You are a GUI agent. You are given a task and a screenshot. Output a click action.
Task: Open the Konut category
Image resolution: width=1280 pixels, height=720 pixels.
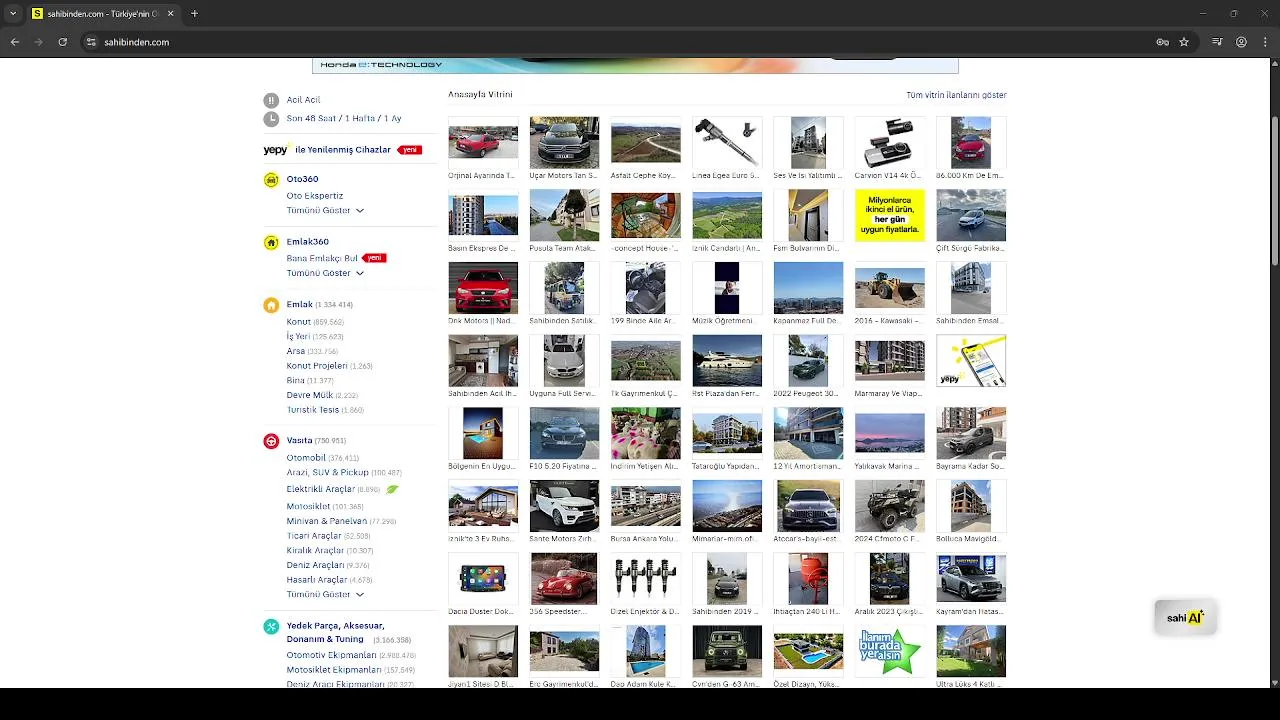coord(298,322)
